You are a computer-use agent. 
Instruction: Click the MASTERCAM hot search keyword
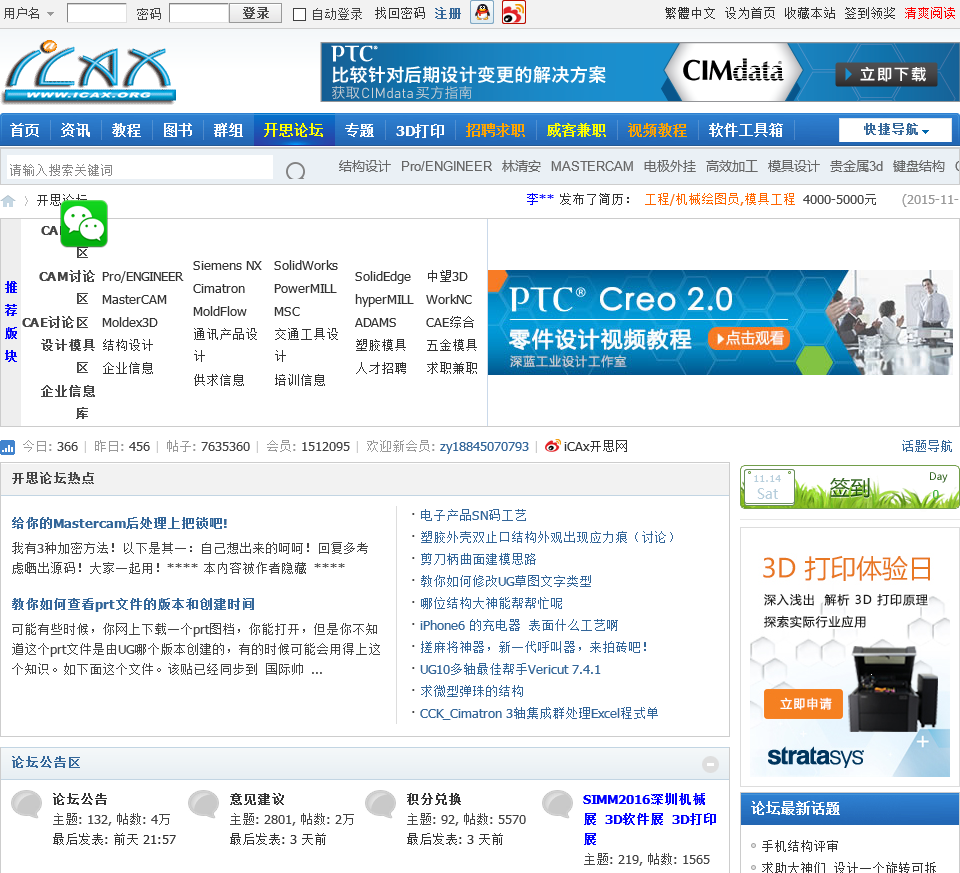pos(592,167)
